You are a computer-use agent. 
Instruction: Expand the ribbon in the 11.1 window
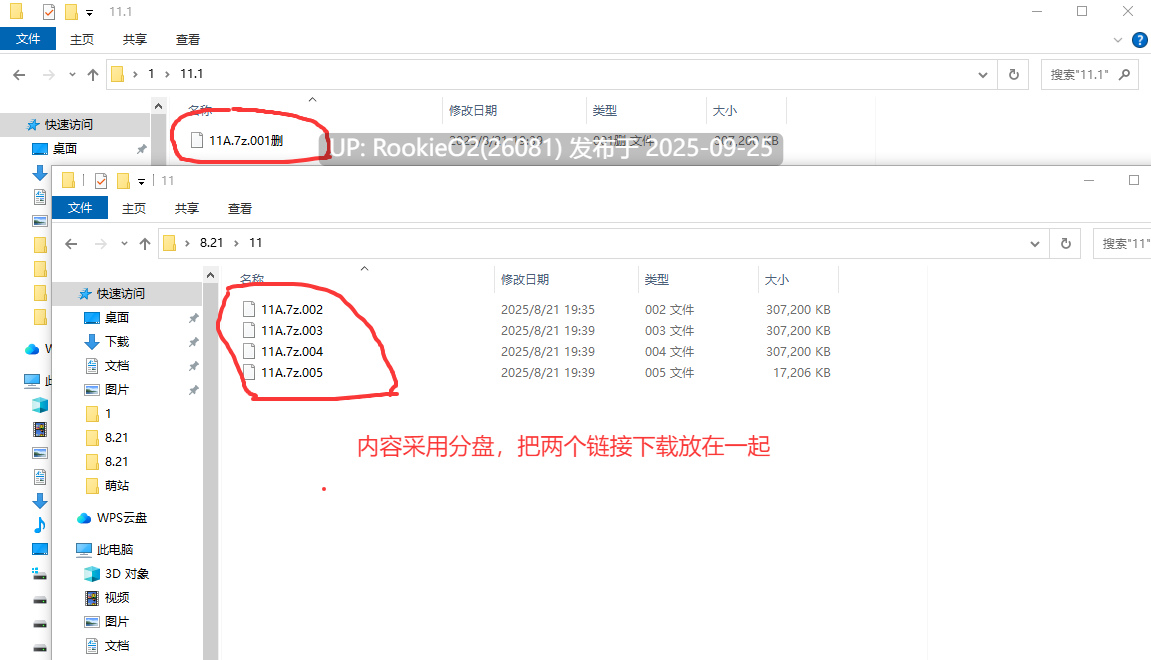[x=1117, y=40]
